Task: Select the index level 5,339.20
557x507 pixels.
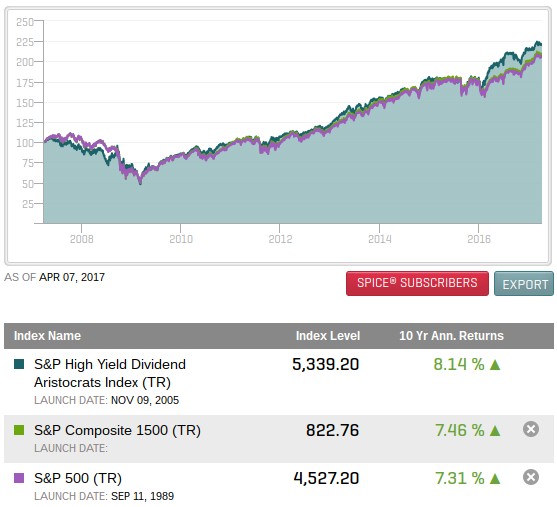Action: pos(325,364)
